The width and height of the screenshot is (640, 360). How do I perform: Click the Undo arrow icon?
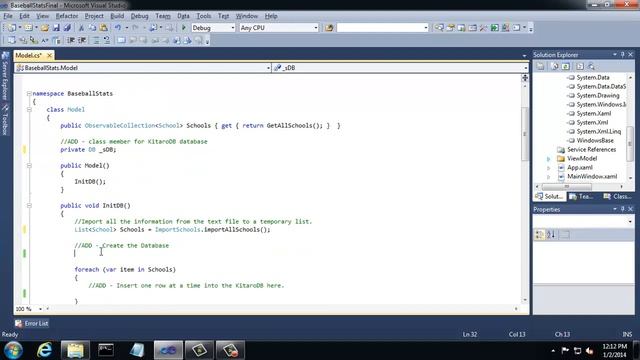click(118, 28)
